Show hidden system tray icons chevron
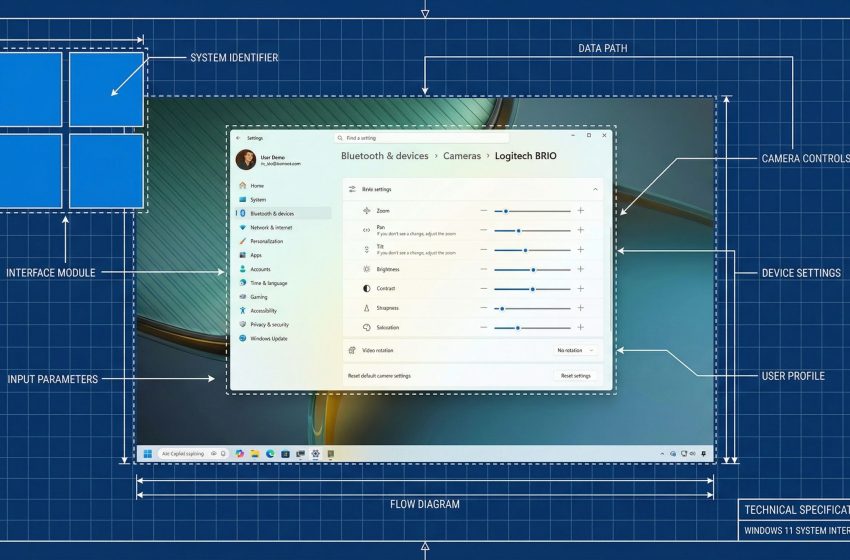The image size is (850, 560). [662, 454]
